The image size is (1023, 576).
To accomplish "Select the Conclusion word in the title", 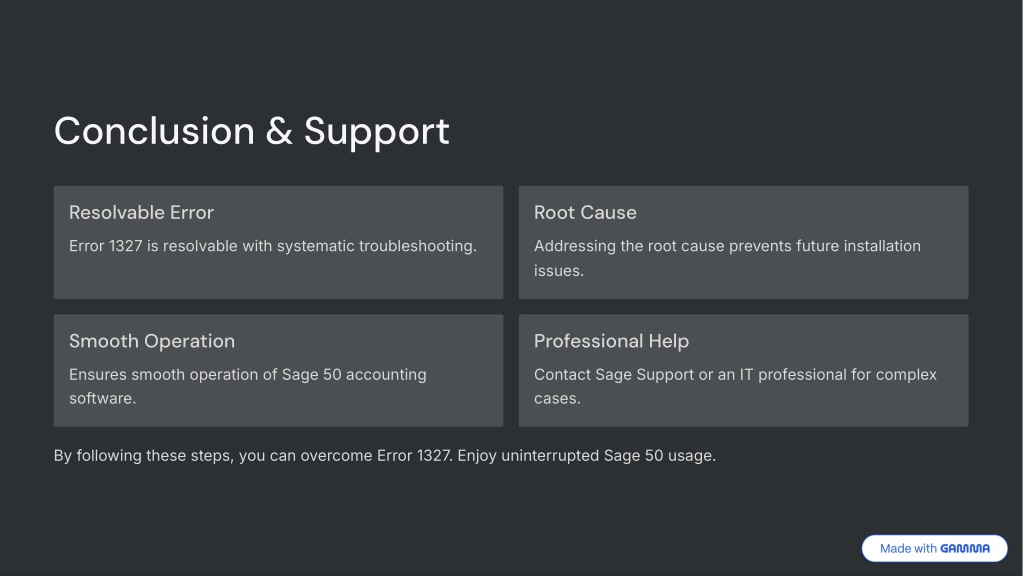I will (x=154, y=131).
